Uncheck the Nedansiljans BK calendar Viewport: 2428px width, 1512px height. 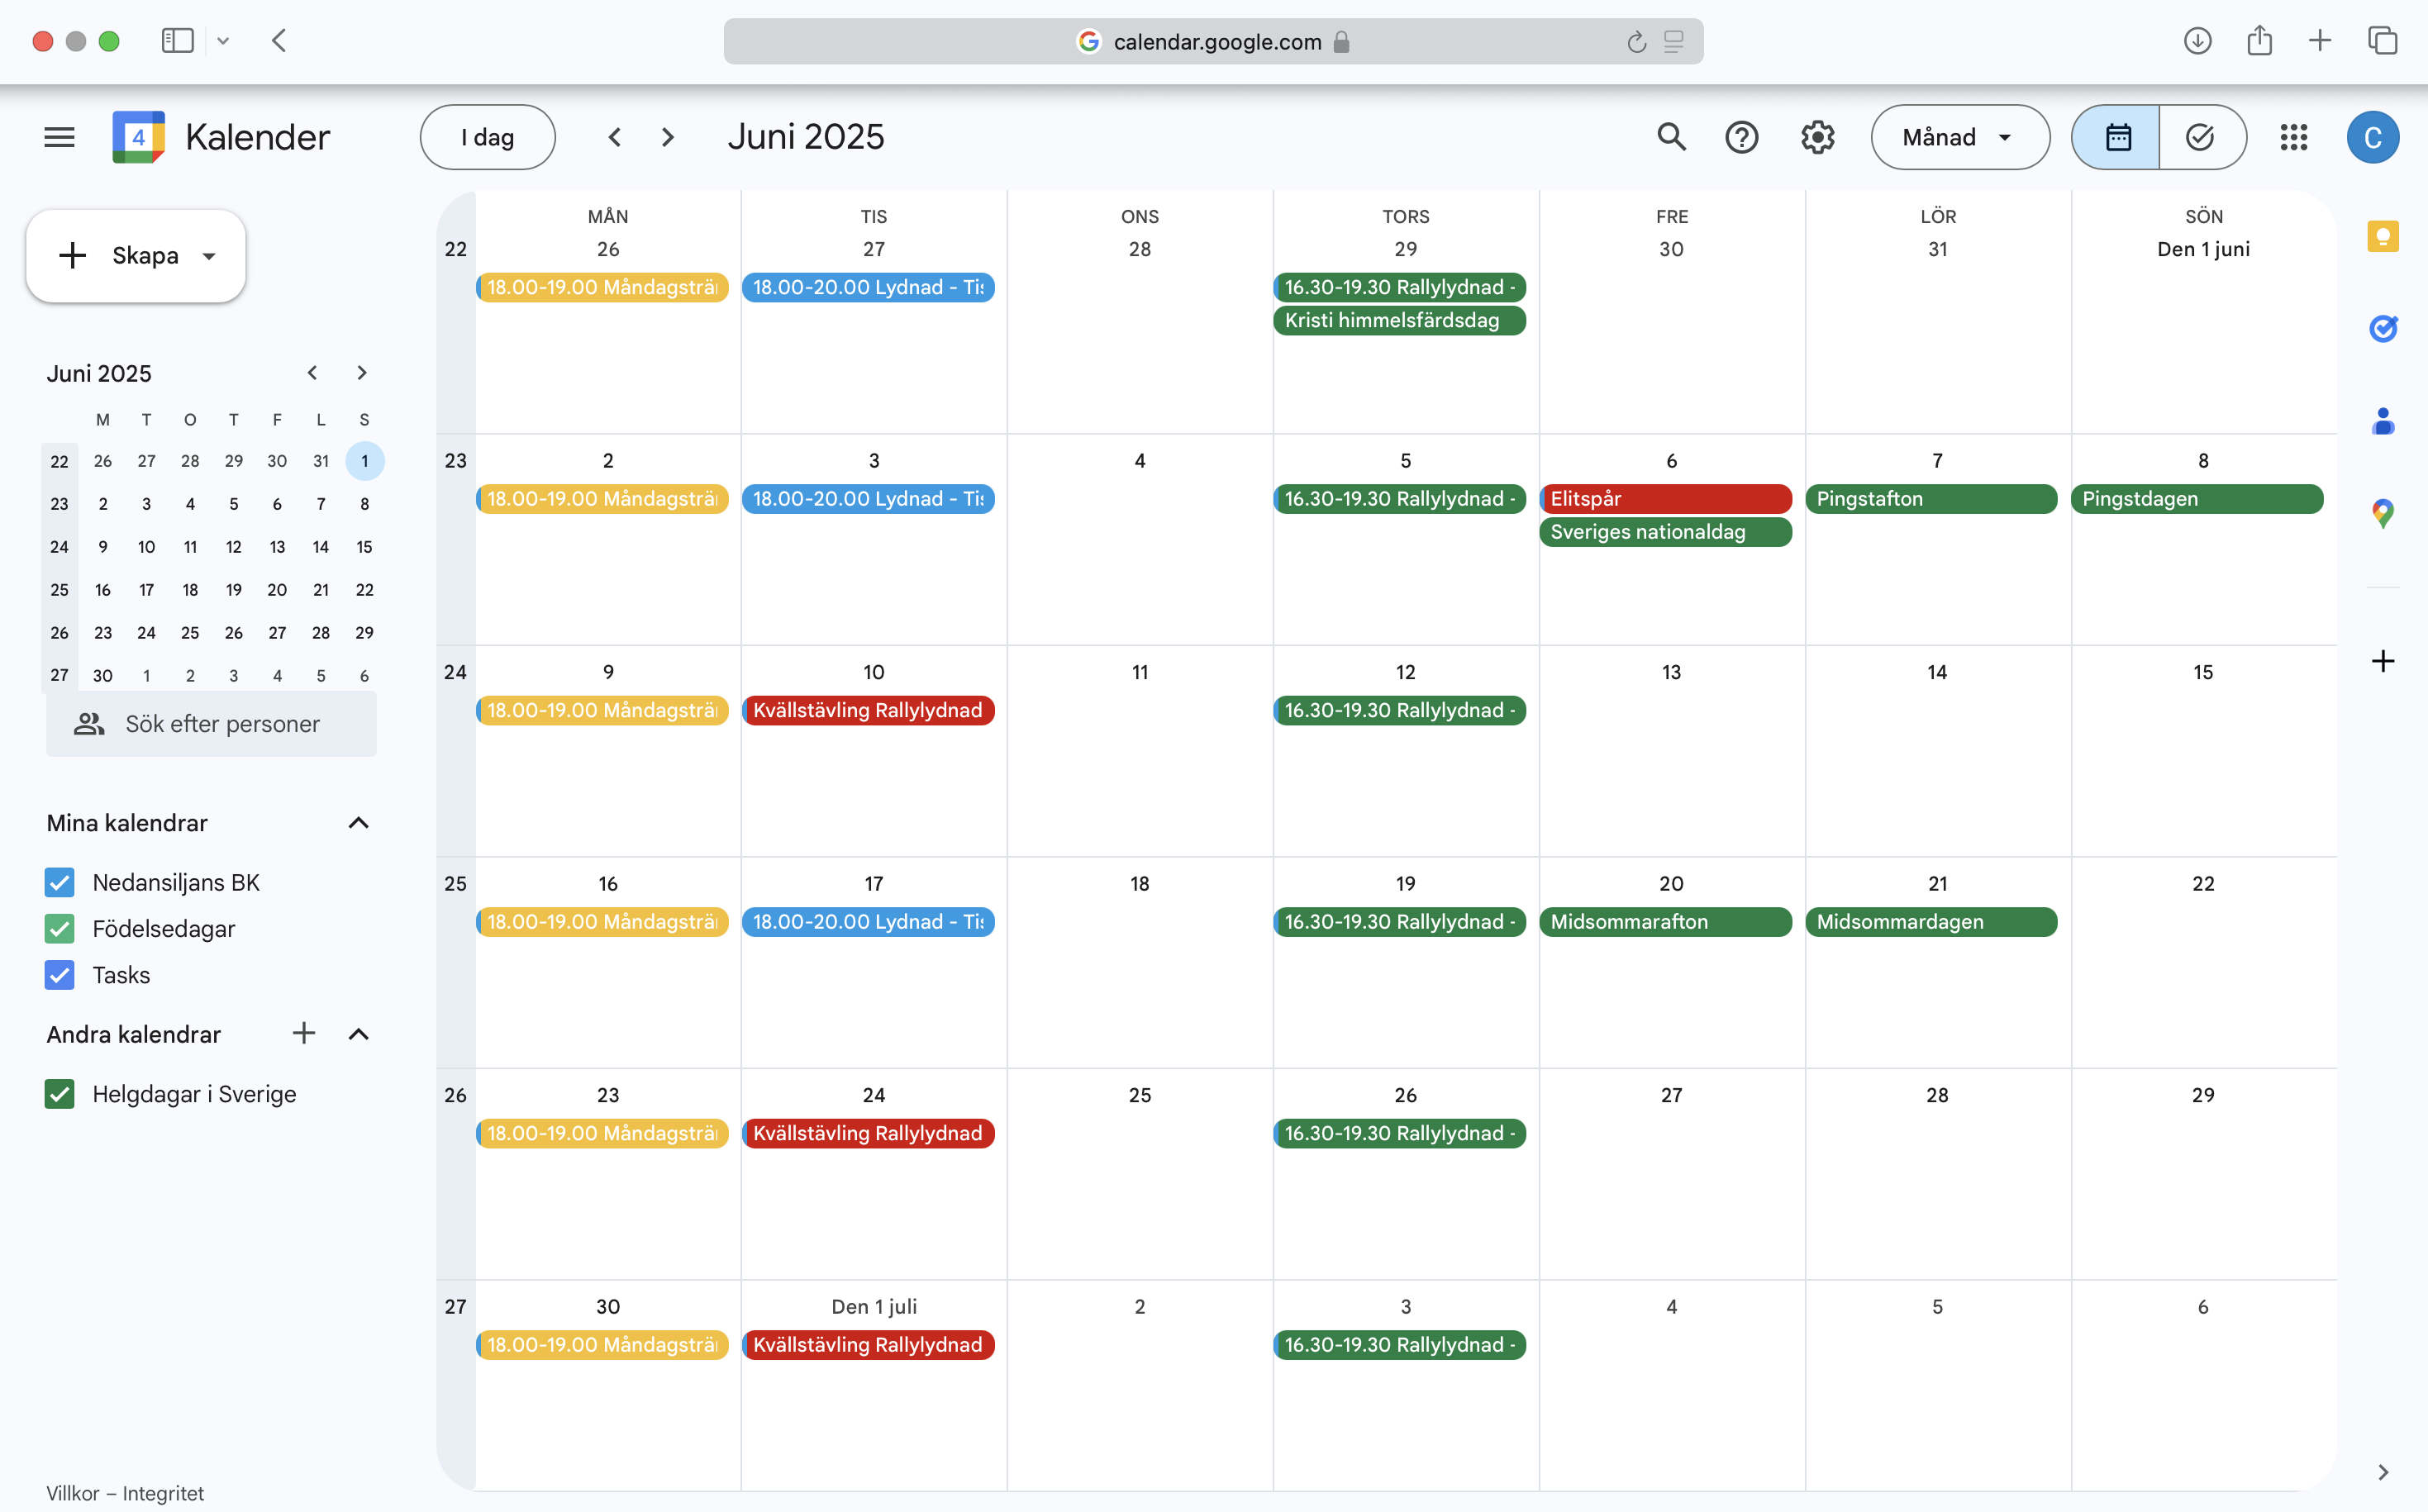point(59,882)
